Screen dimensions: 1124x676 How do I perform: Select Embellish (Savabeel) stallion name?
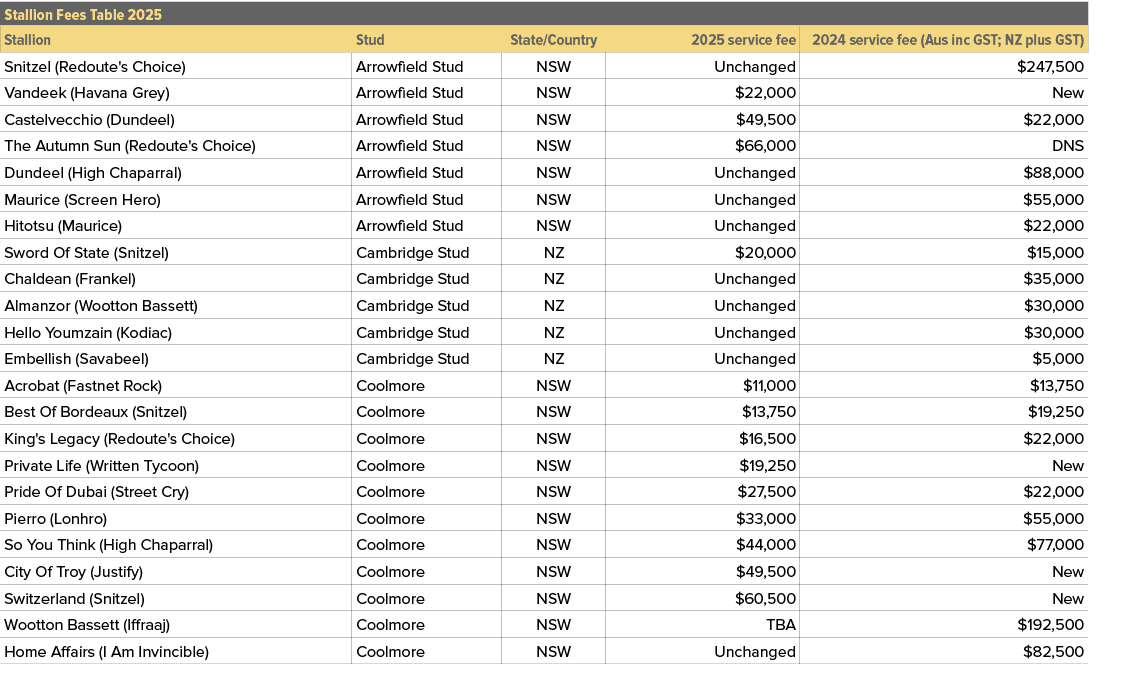point(70,359)
